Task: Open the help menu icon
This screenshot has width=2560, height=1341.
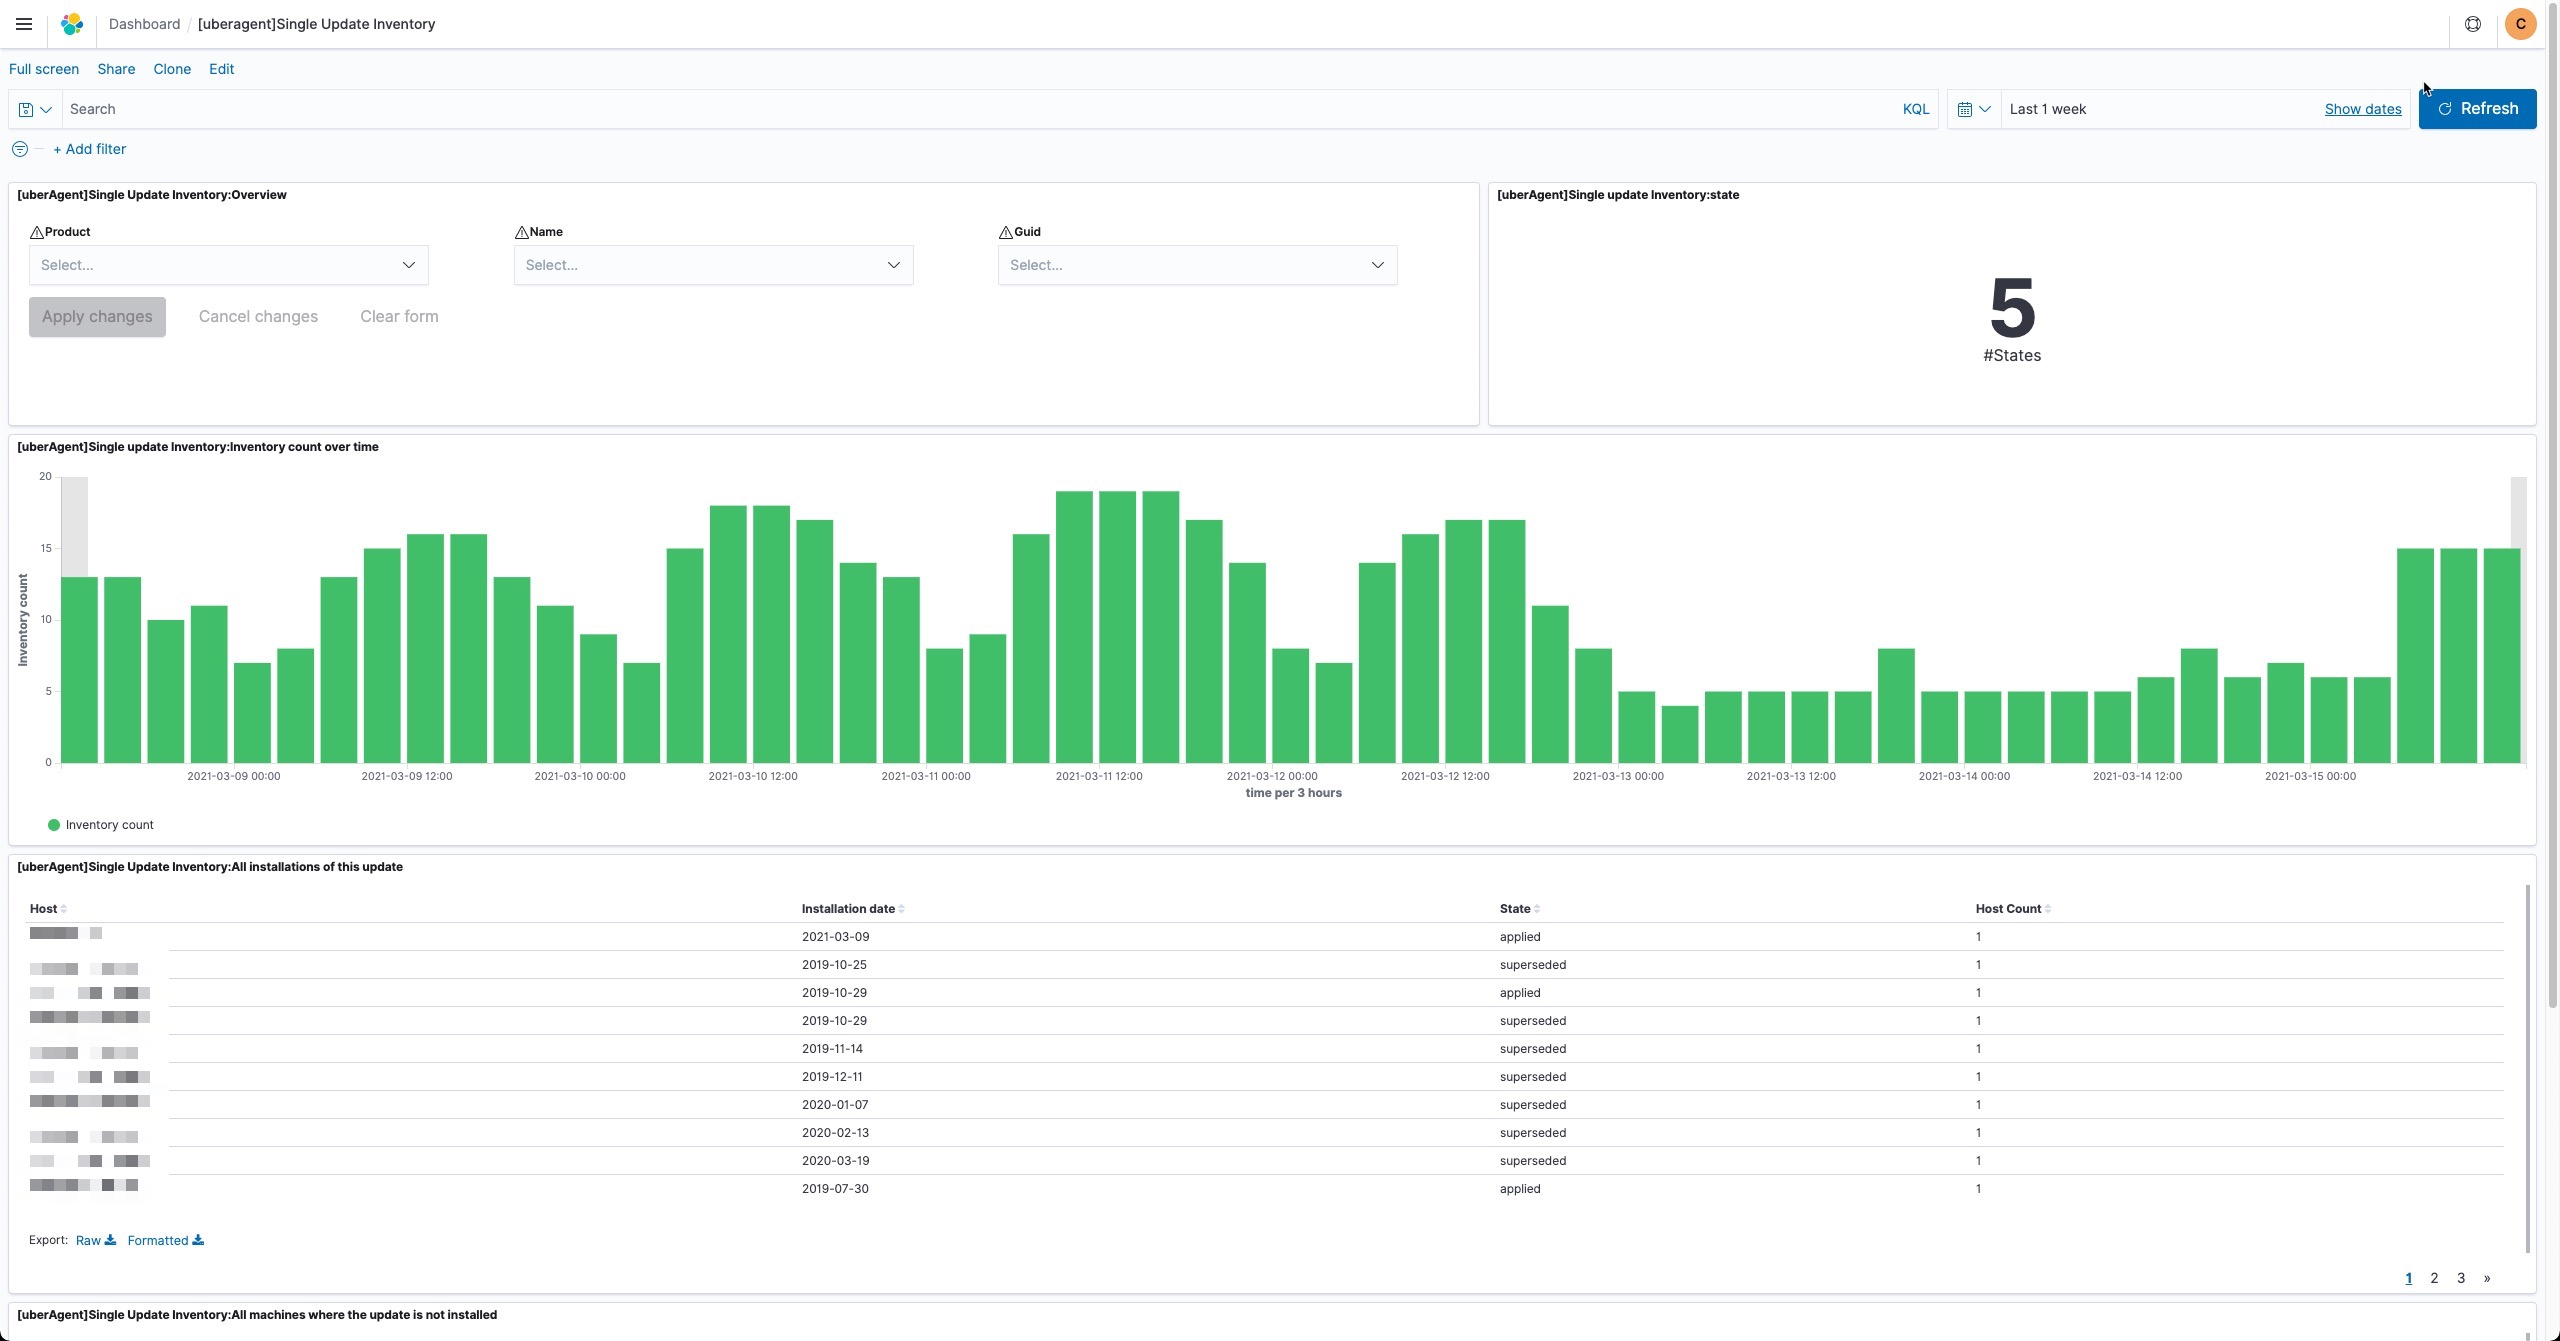Action: (2472, 24)
